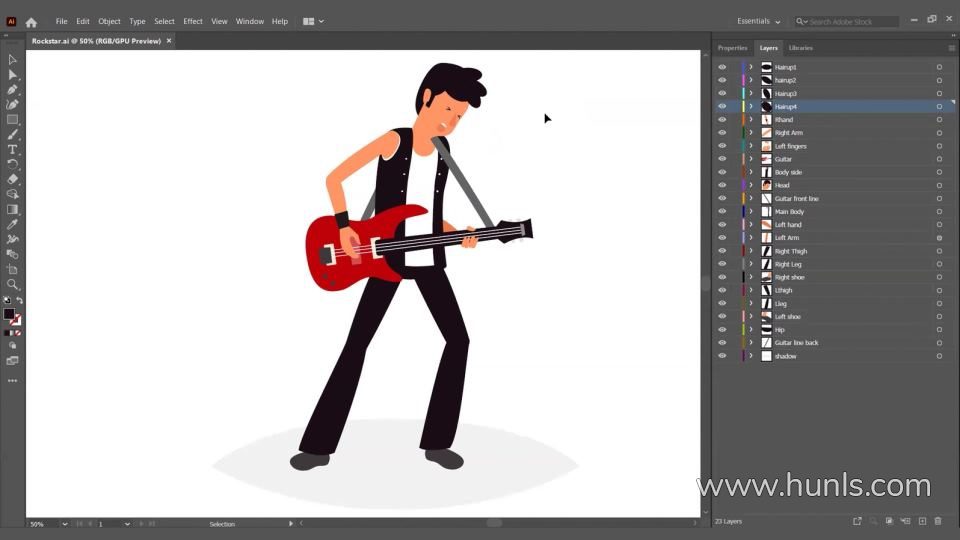The image size is (960, 540).
Task: Hide the Guitar layer
Action: point(722,159)
